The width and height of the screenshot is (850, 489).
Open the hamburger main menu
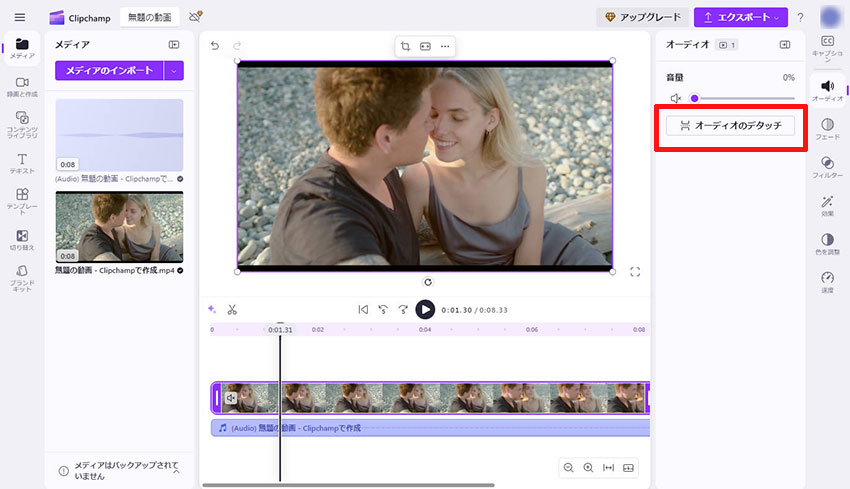[20, 17]
